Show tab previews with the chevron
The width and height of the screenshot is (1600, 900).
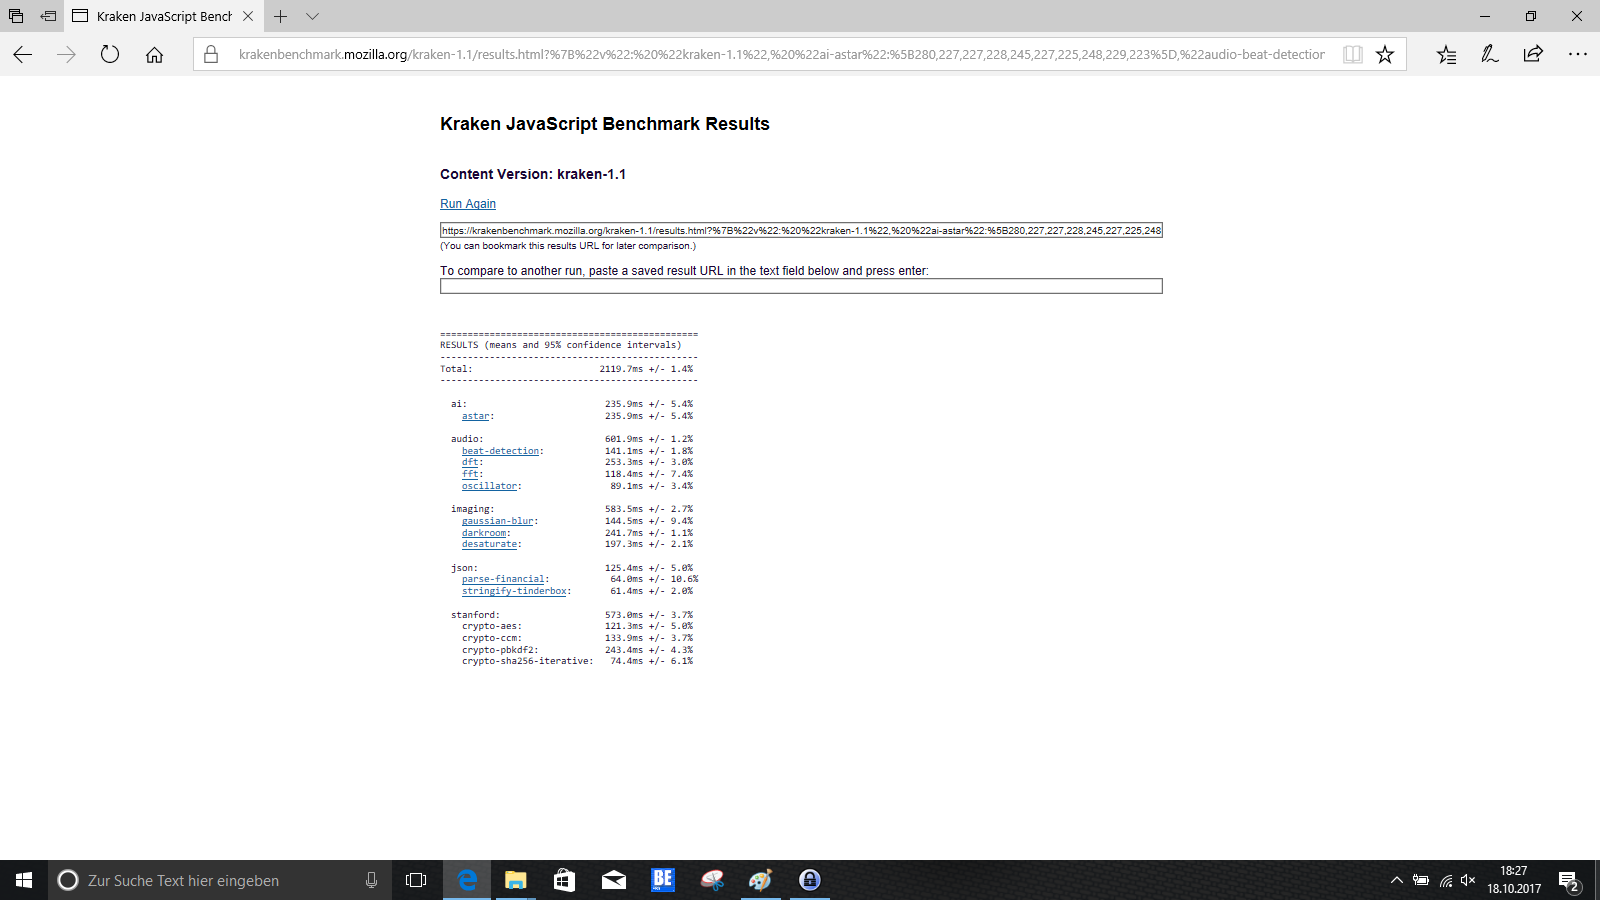point(313,16)
